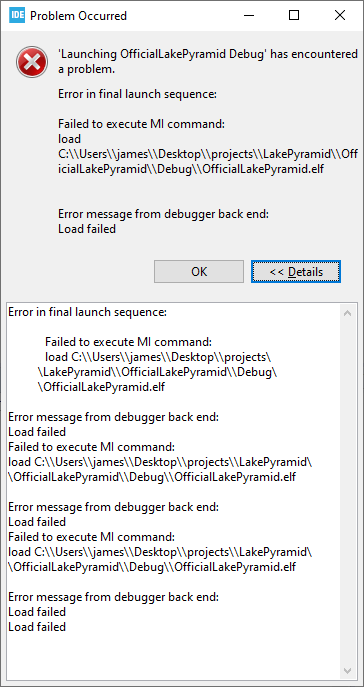
Task: Click 'Error in final launch sequence:' in details
Action: coord(88,312)
